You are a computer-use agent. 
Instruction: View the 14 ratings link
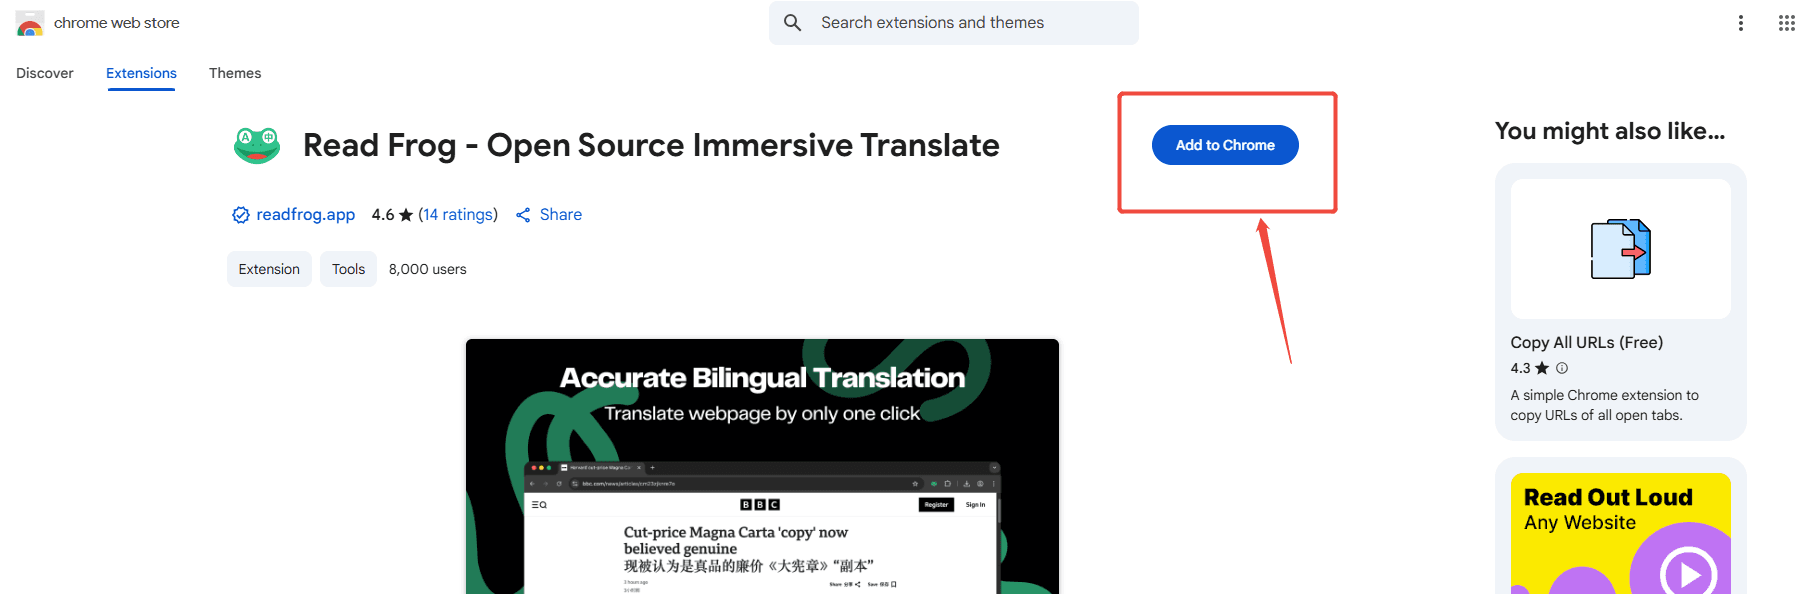click(457, 215)
